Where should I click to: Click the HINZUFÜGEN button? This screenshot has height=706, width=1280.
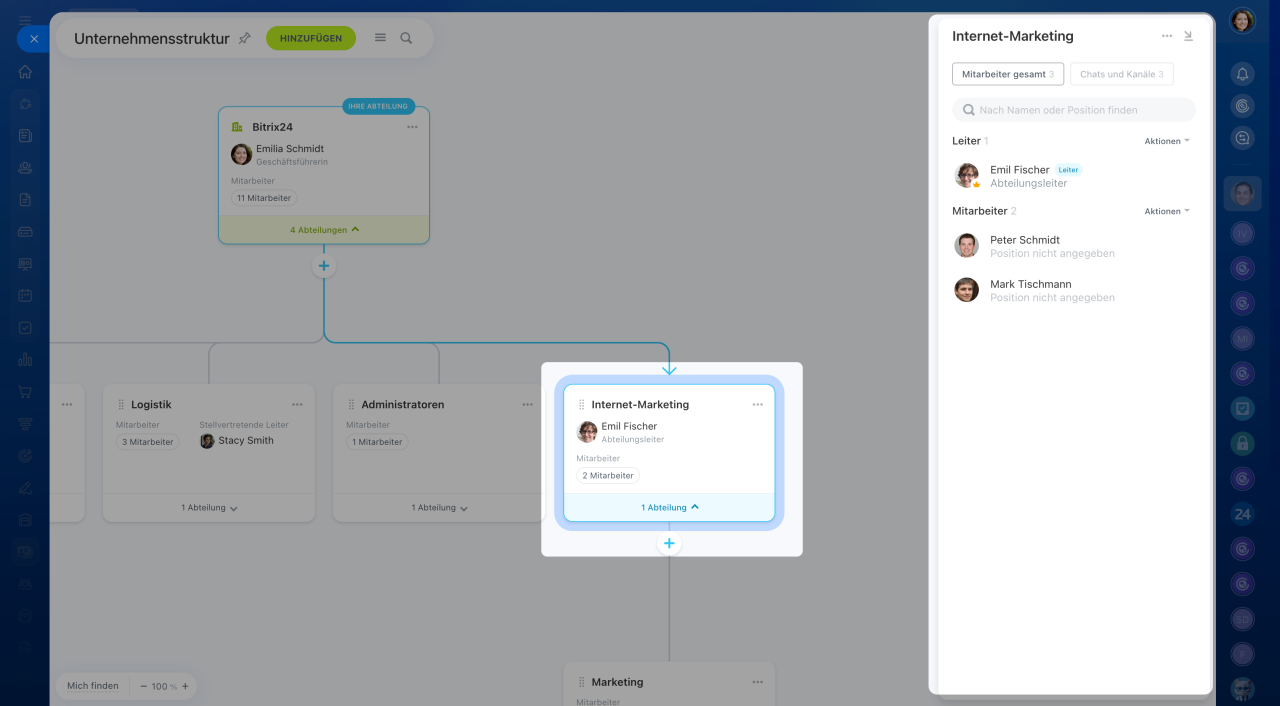[x=311, y=38]
